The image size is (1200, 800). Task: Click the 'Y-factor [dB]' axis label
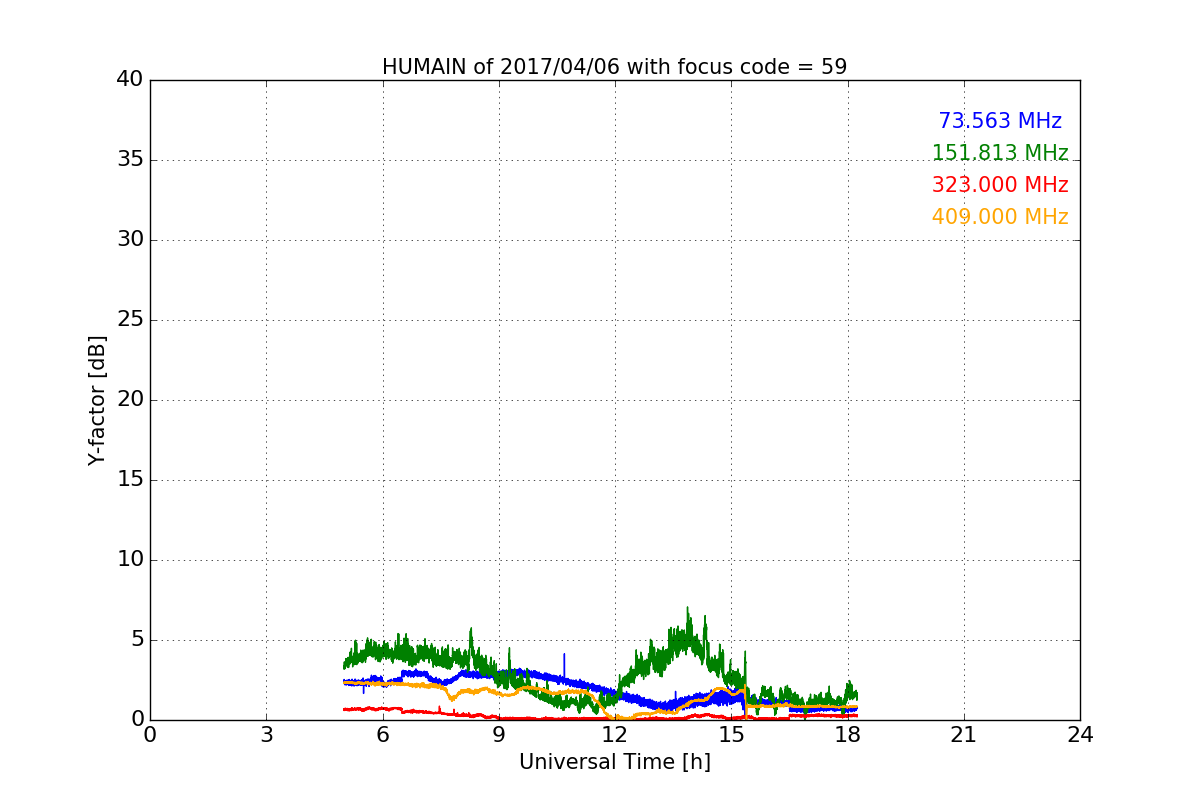point(97,400)
